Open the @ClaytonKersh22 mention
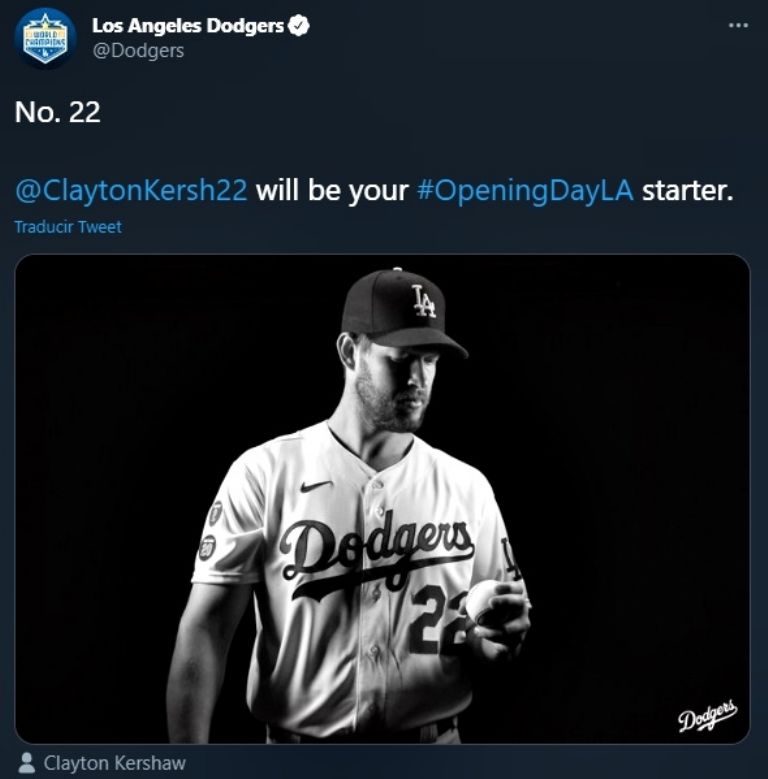 [x=131, y=190]
